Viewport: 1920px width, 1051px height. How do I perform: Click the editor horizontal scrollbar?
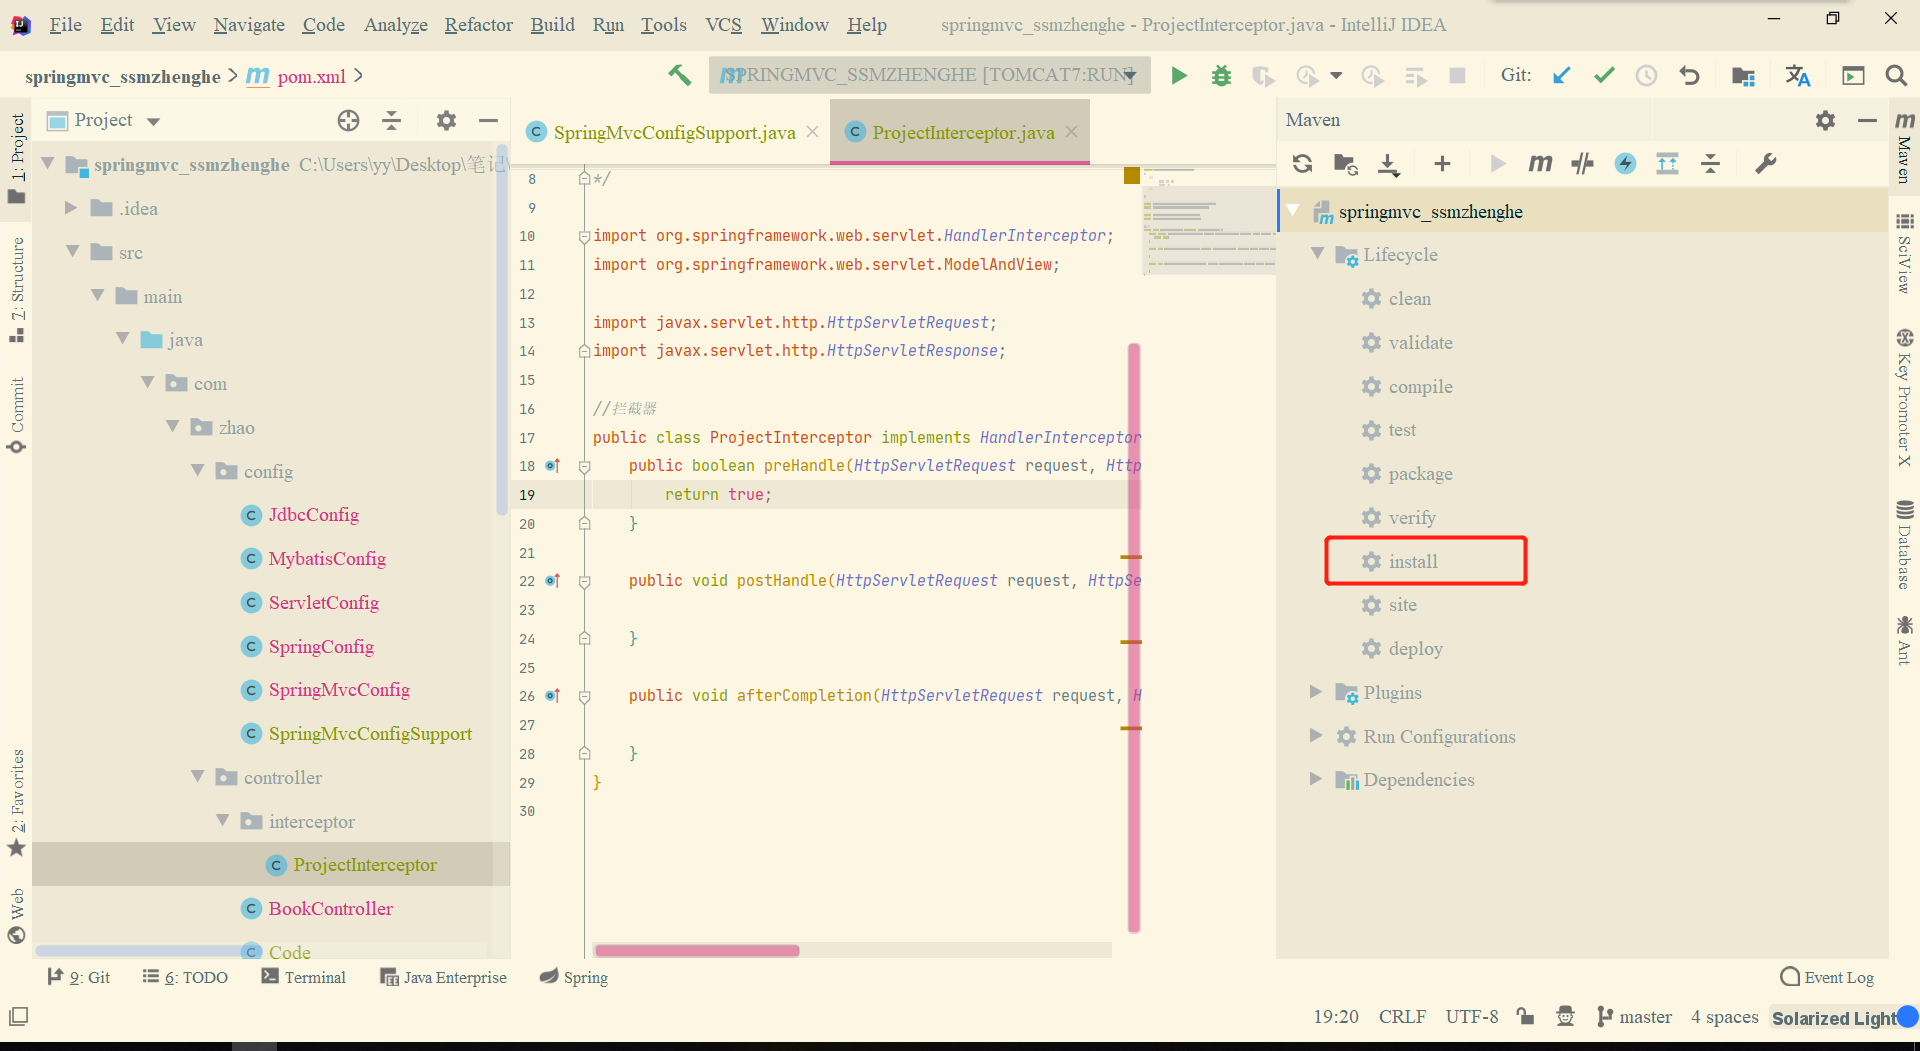[697, 950]
